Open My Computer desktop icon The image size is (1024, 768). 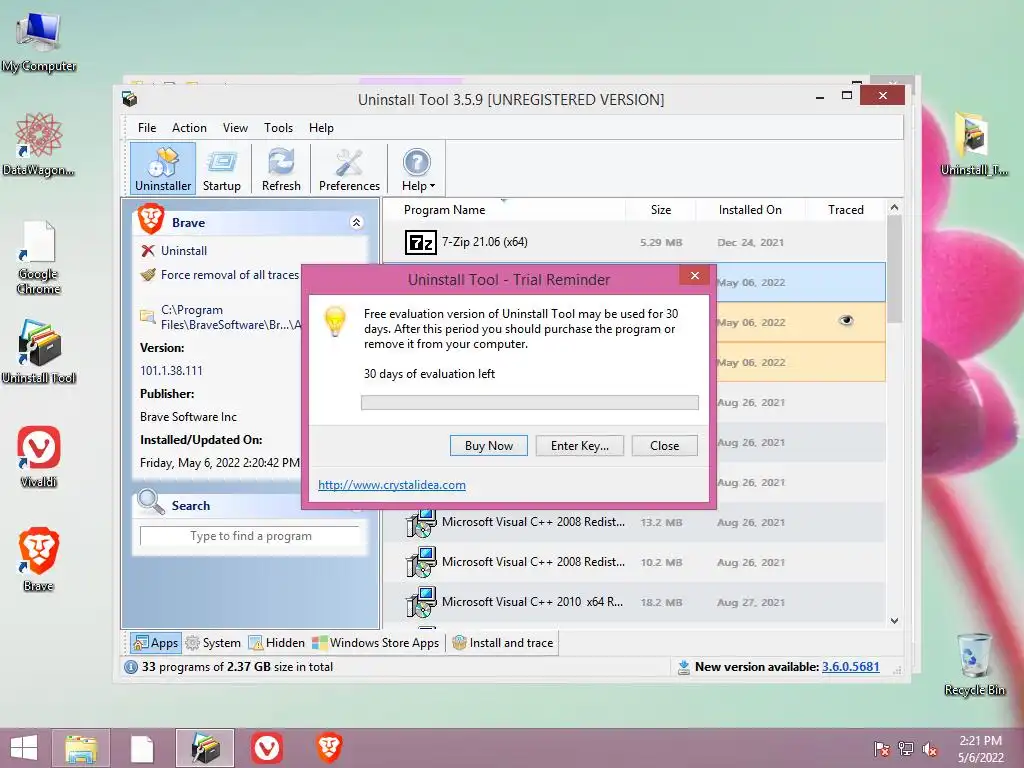[39, 42]
